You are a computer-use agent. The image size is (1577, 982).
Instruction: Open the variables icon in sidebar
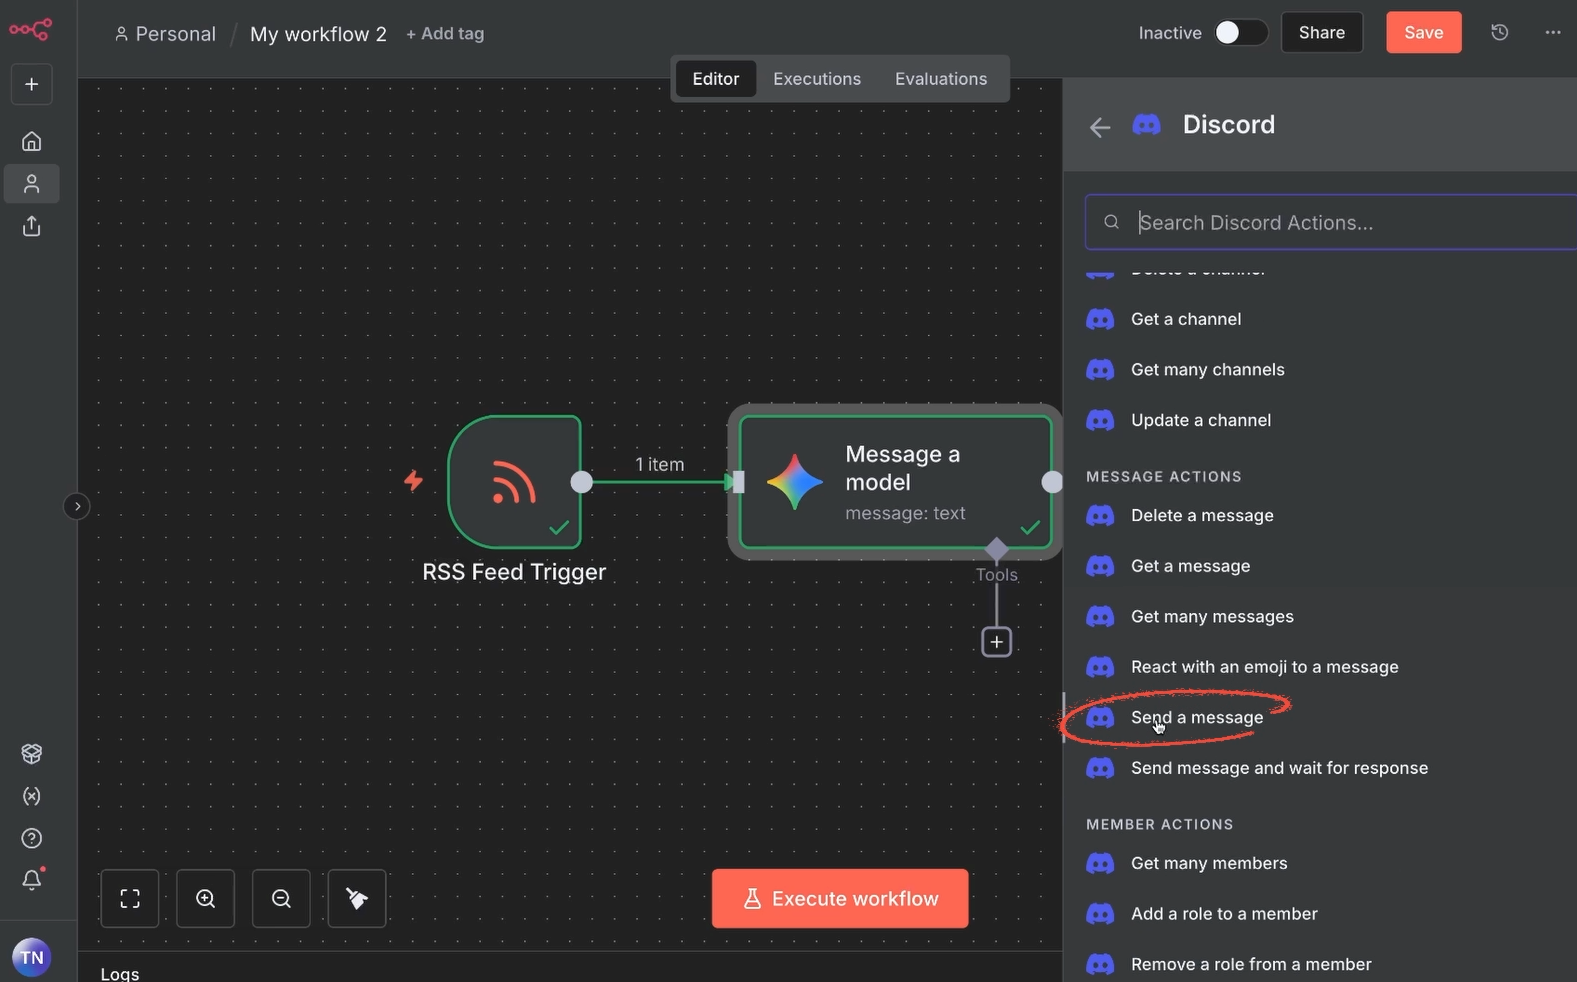point(32,796)
